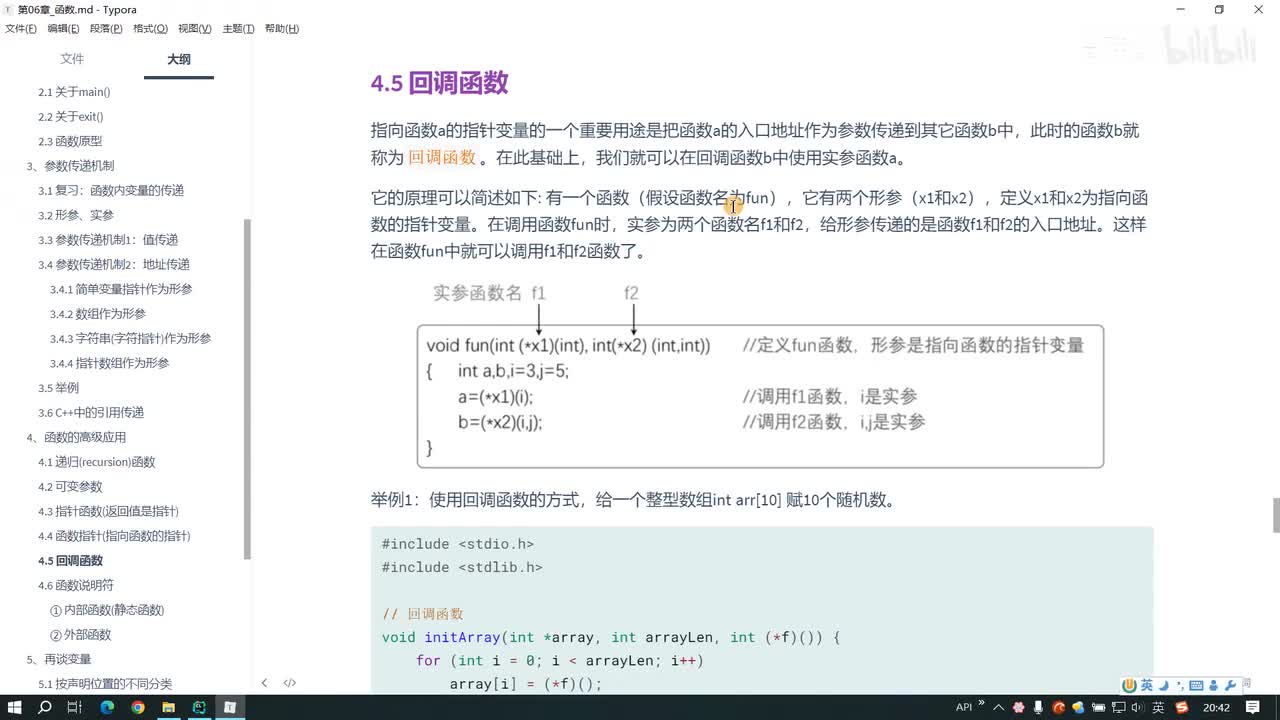Jump to outline heading 3.5 举例
The height and width of the screenshot is (720, 1280).
(x=58, y=388)
